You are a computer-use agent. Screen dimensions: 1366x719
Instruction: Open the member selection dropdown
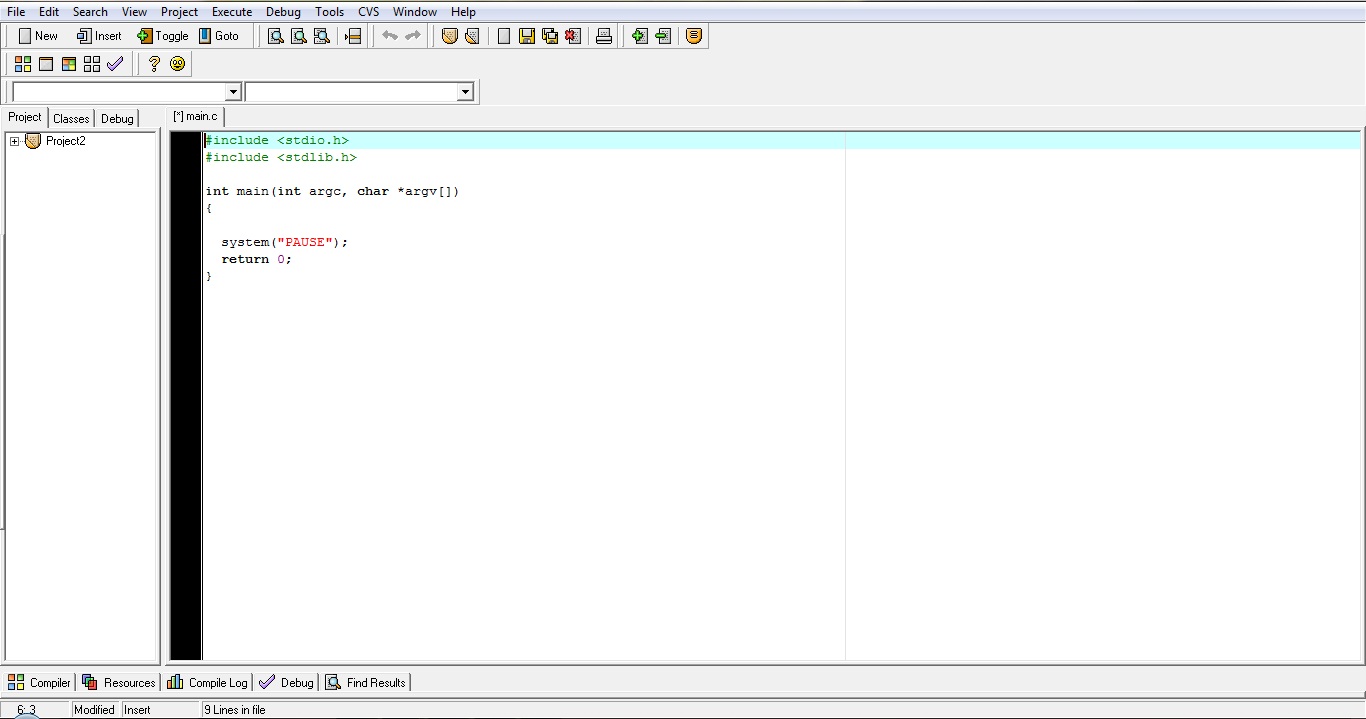[x=464, y=91]
